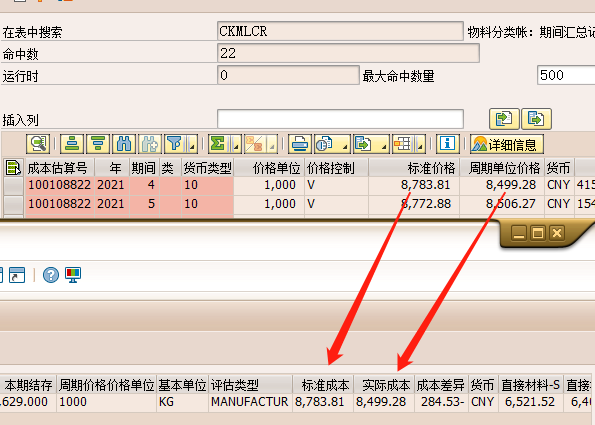Screen dimensions: 595x425
Task: Click the 最大命中数量 field showing 500
Action: 566,75
